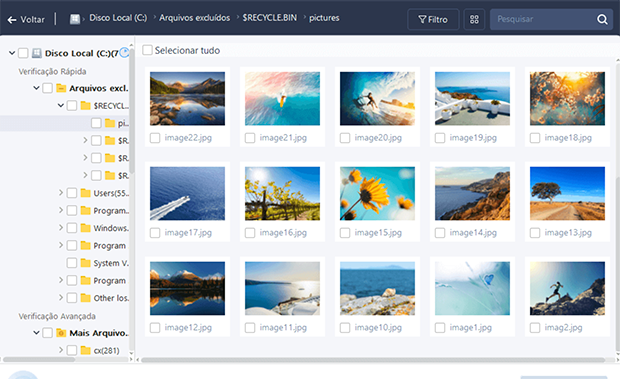620x379 pixels.
Task: Go to $RECYCLE.BIN in breadcrumb
Action: click(x=270, y=18)
